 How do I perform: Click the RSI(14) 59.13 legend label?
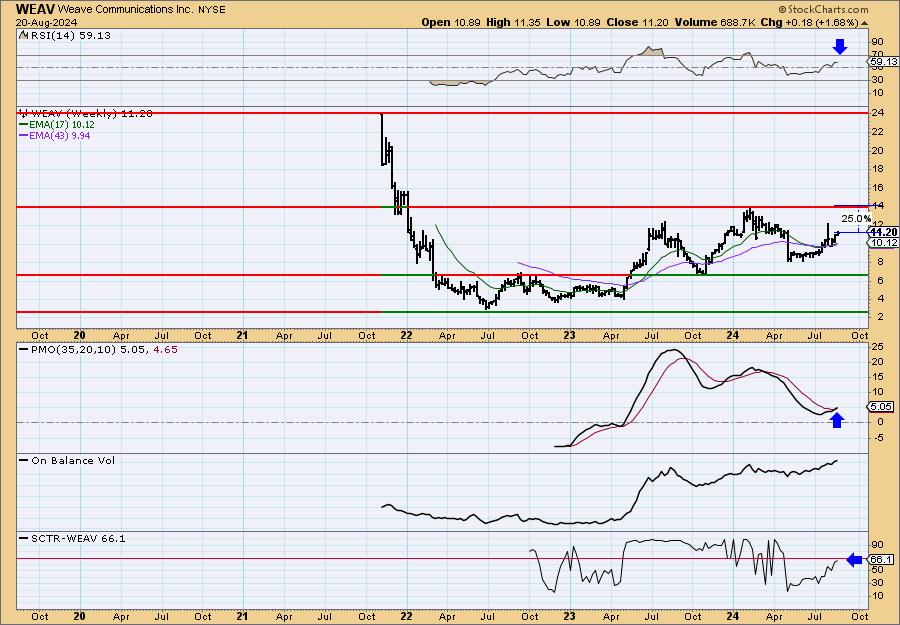[69, 35]
